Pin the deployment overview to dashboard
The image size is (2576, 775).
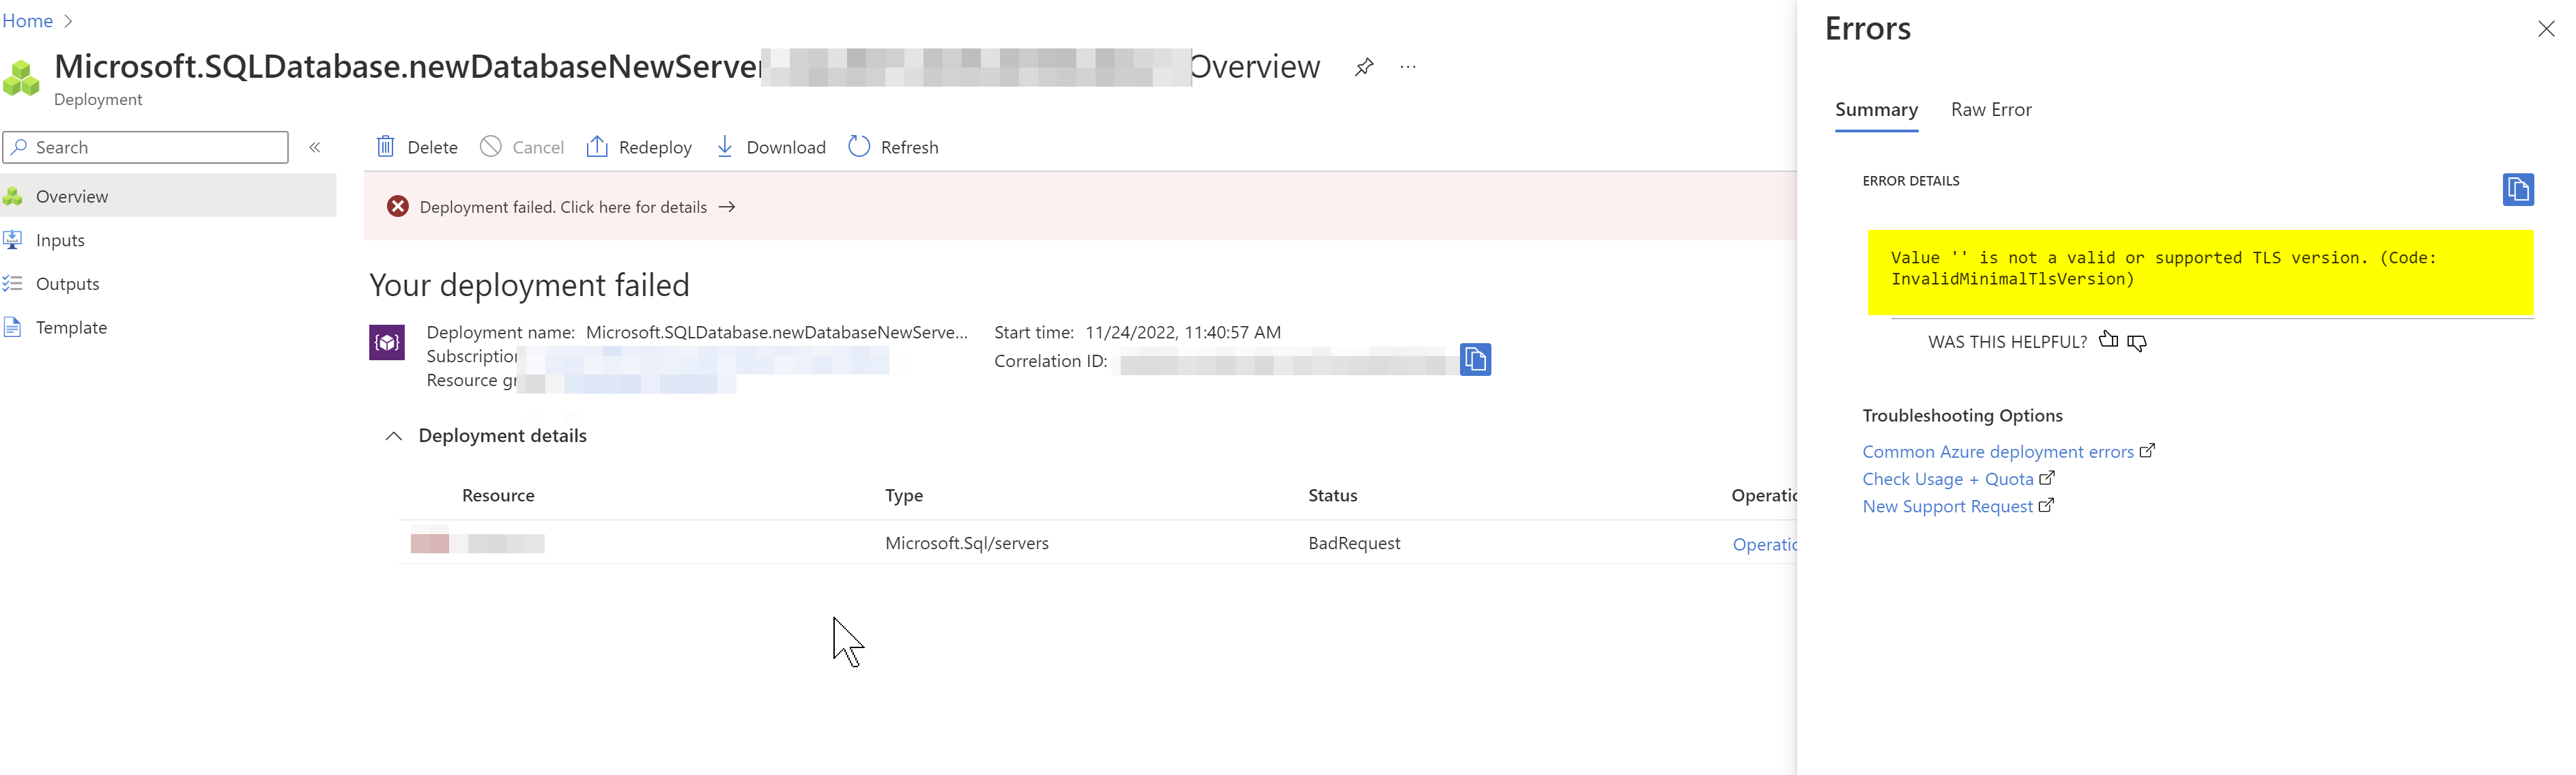point(1364,67)
